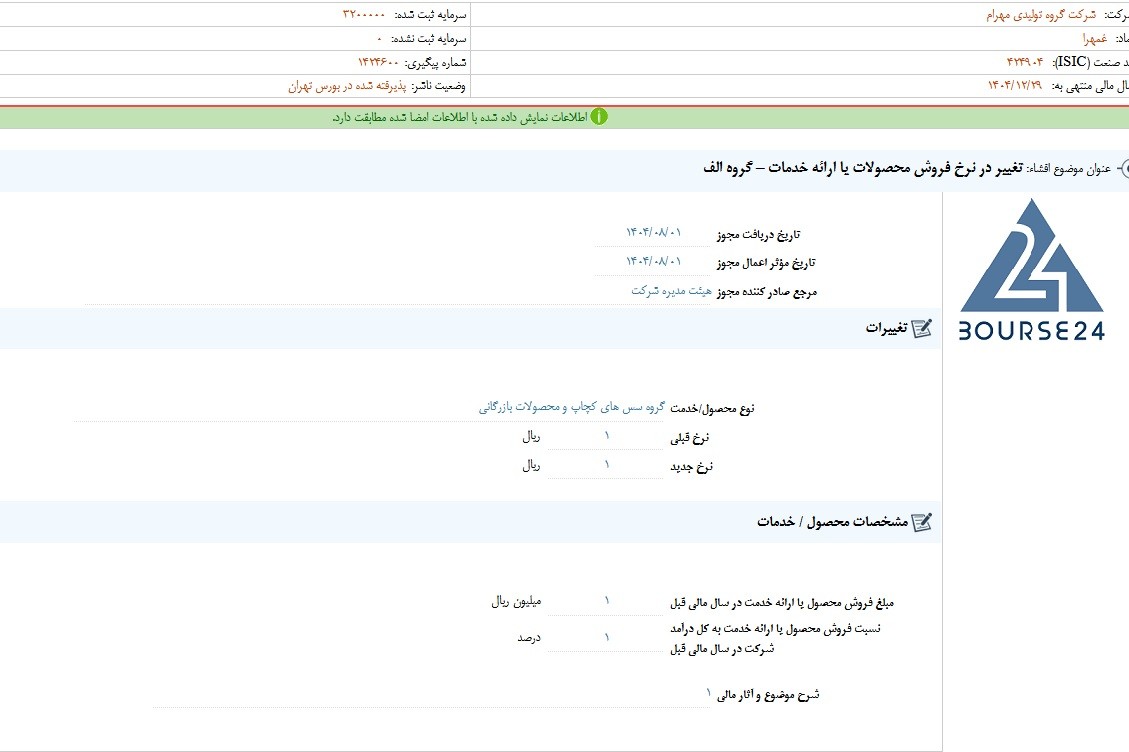Click the sales-to-revenue ratio field (درصد)
This screenshot has width=1129, height=752.
point(606,637)
